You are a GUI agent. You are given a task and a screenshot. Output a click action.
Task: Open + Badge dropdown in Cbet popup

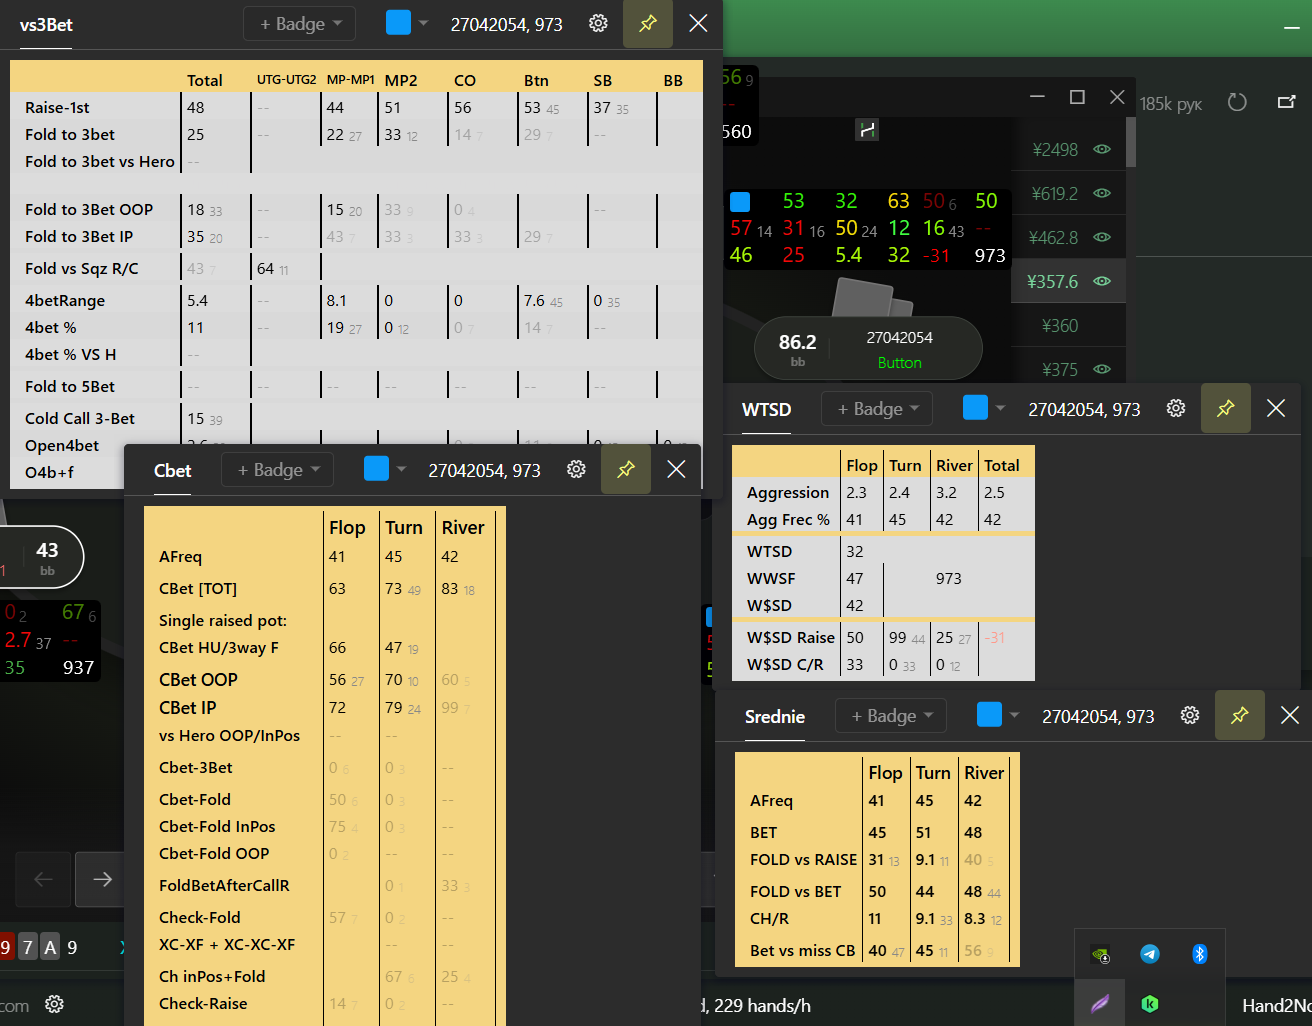(x=278, y=470)
